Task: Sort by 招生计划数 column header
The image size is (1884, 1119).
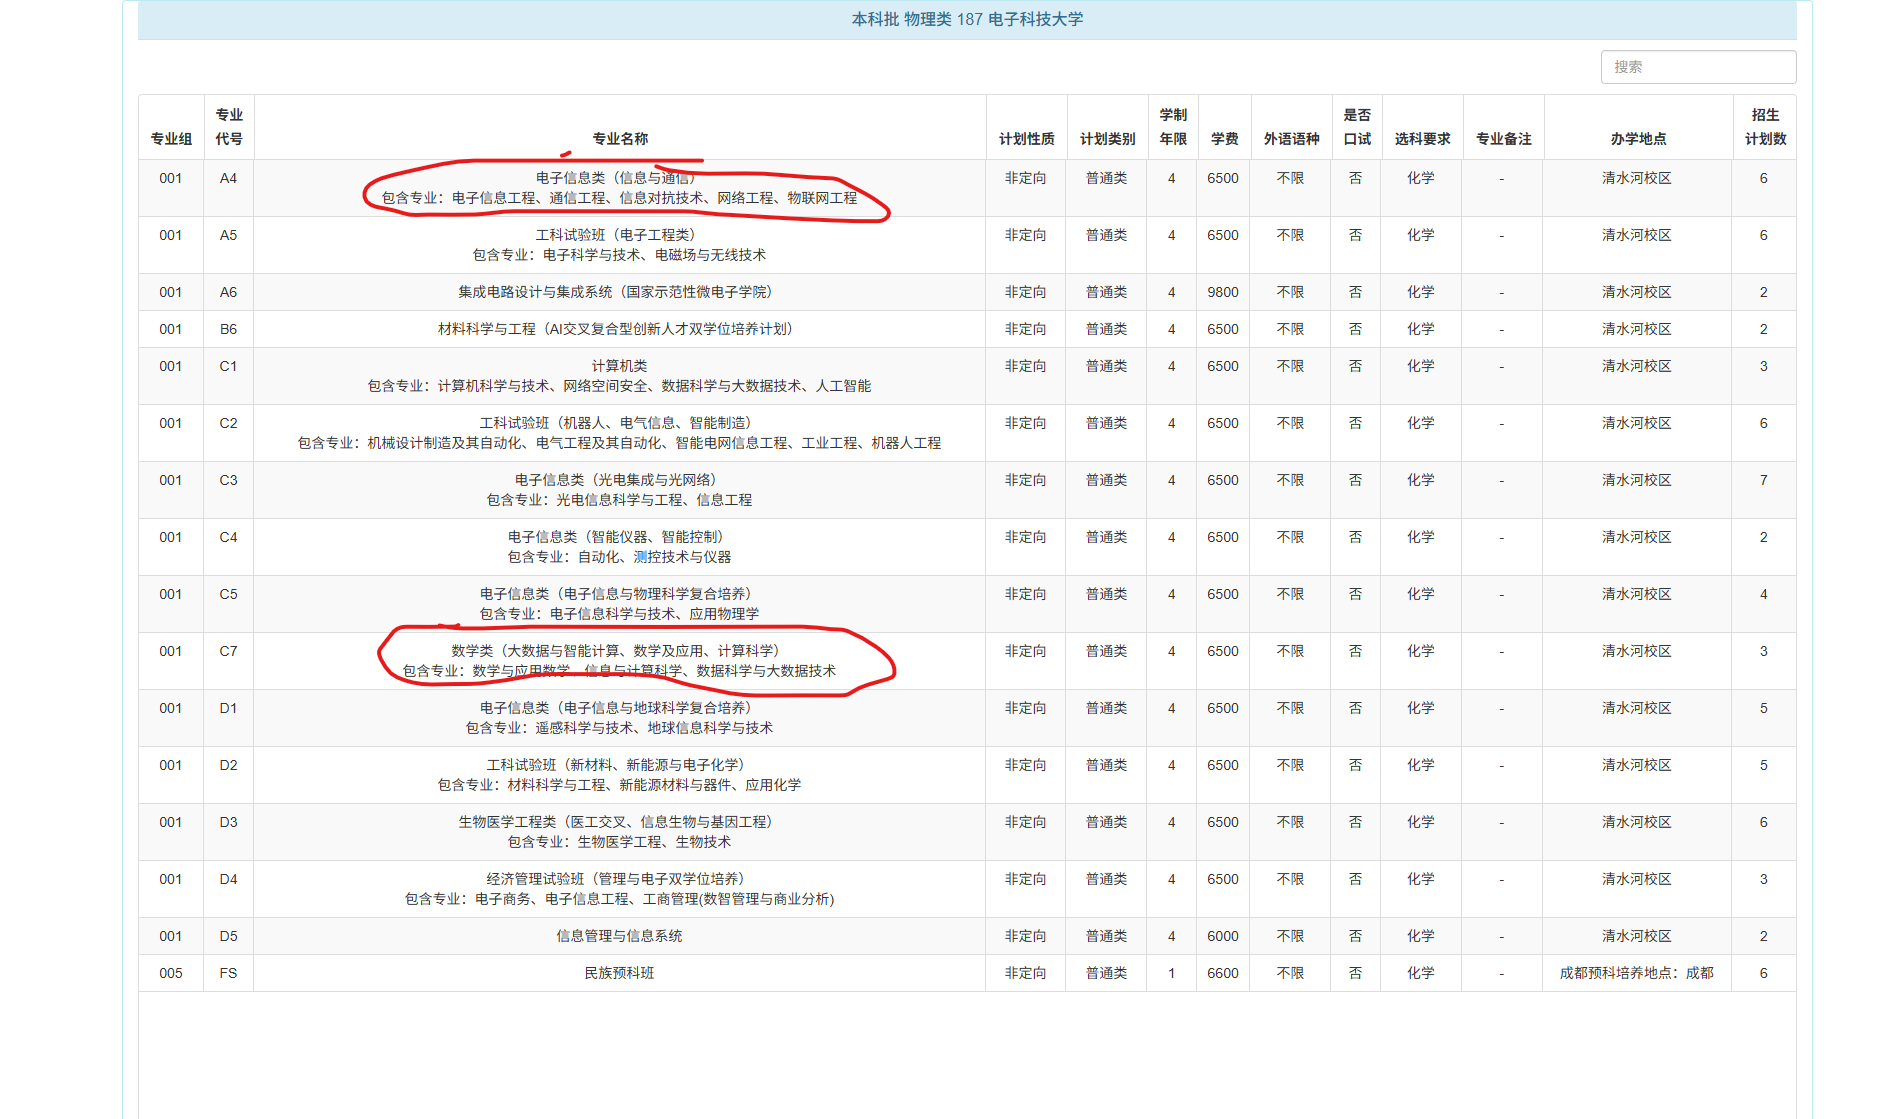Action: pyautogui.click(x=1765, y=127)
